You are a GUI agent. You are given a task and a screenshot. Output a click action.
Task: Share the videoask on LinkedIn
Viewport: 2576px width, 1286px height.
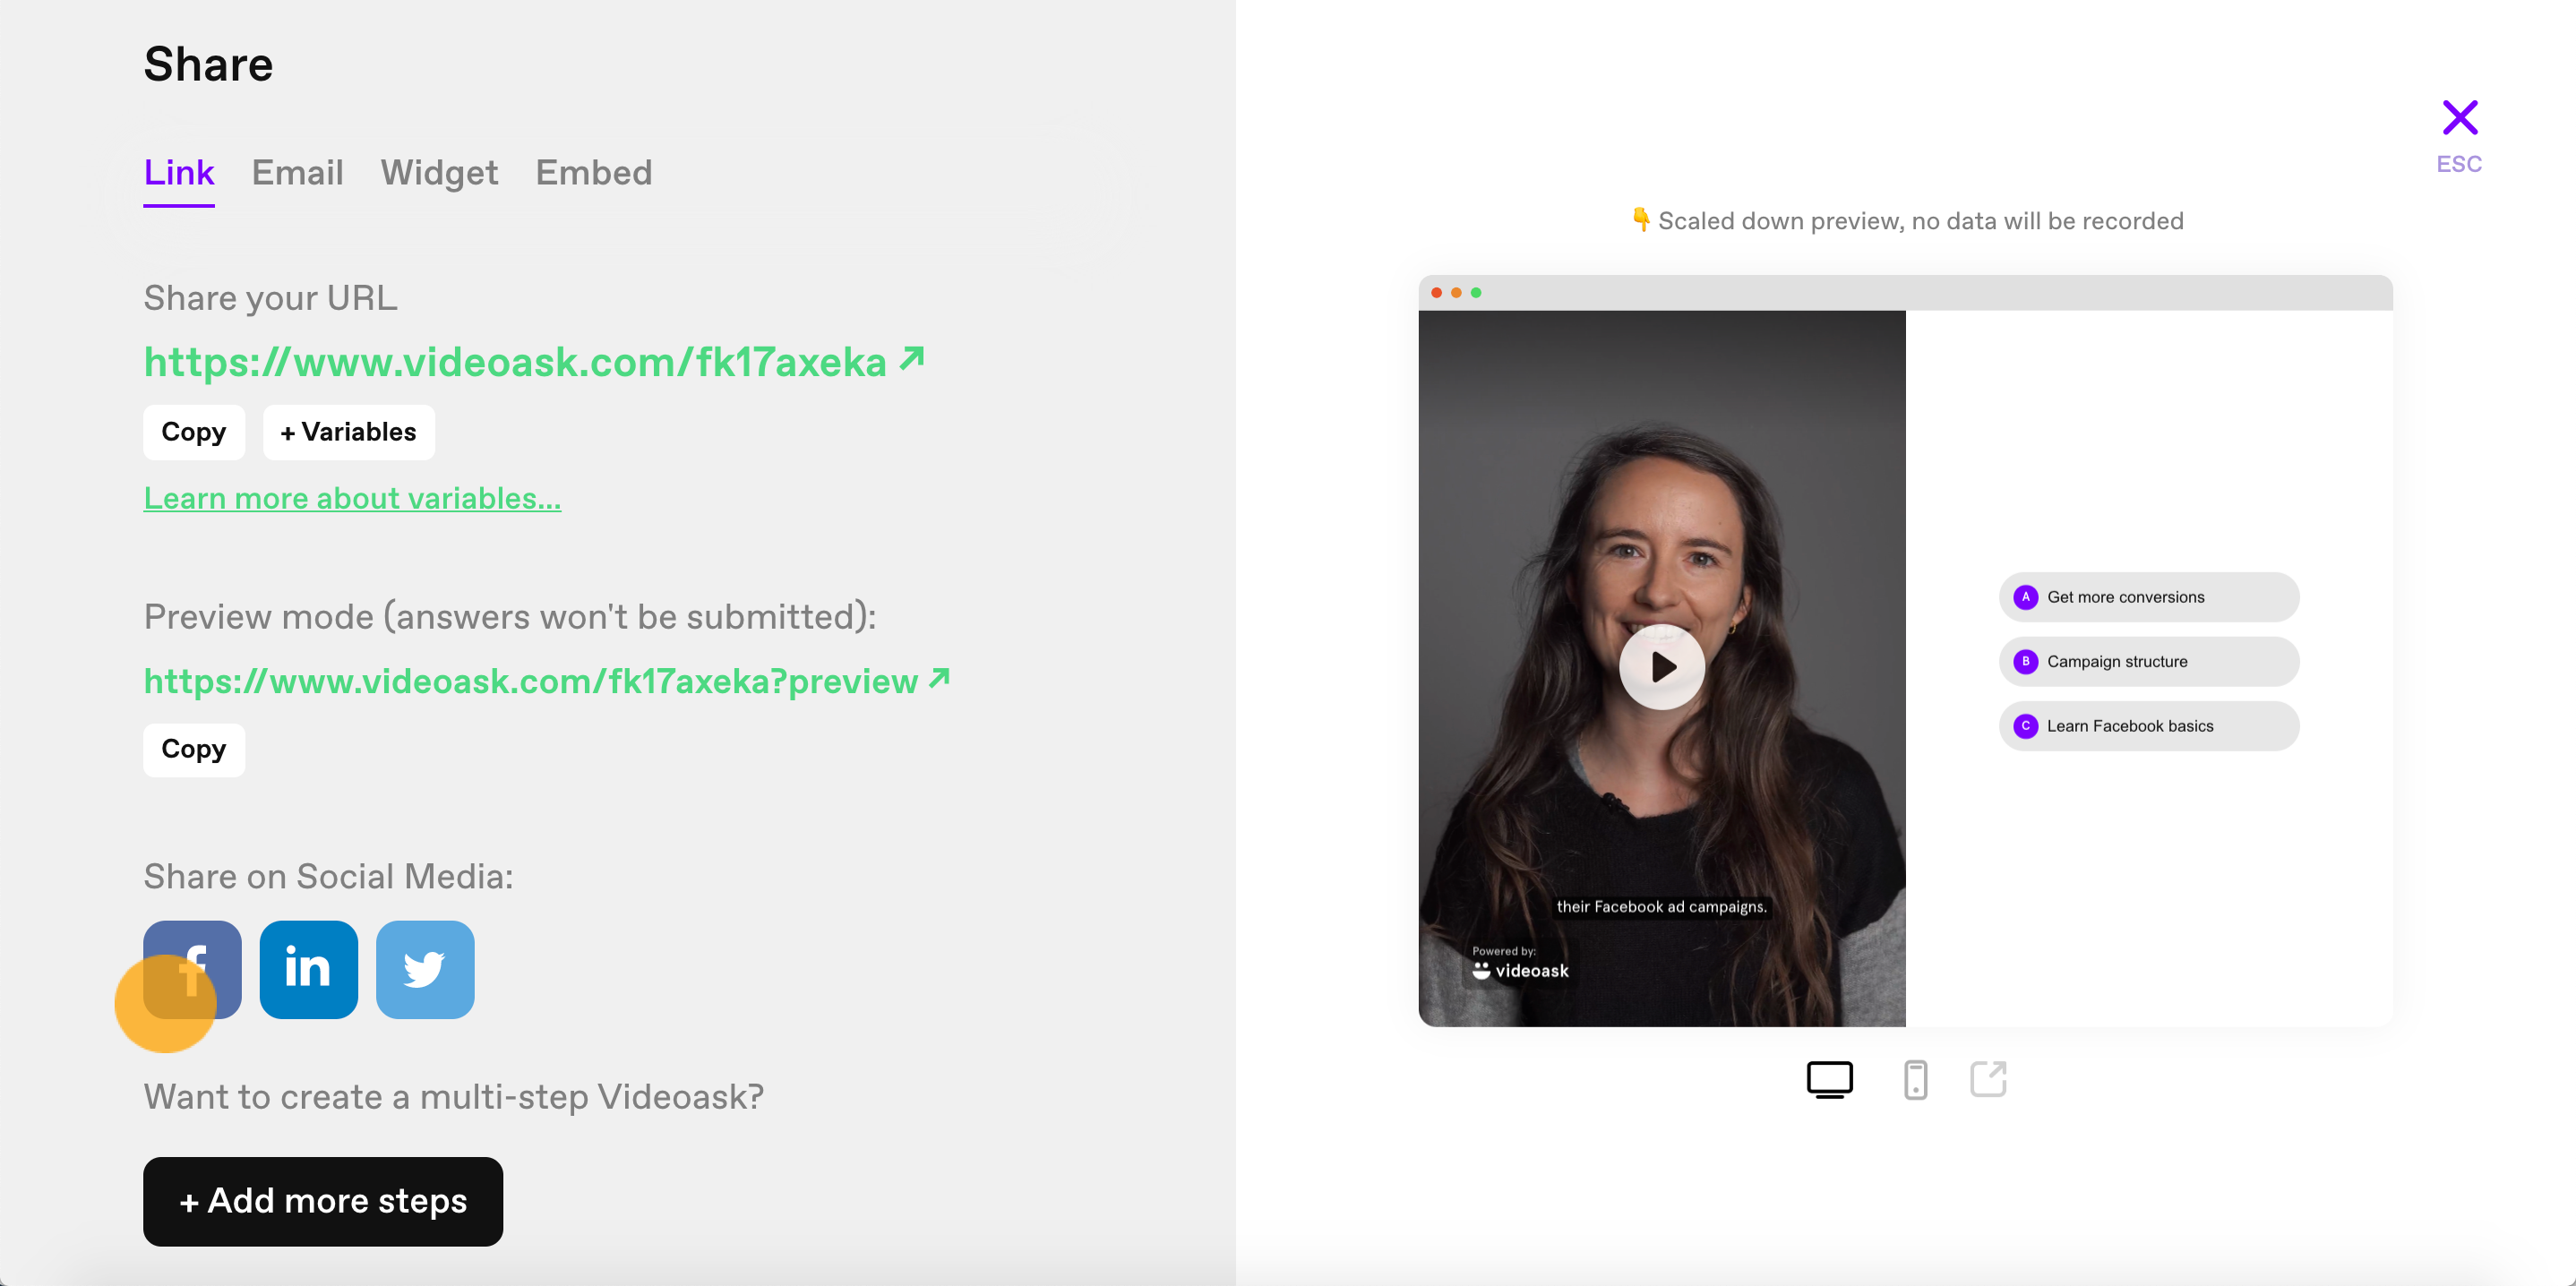[x=308, y=969]
